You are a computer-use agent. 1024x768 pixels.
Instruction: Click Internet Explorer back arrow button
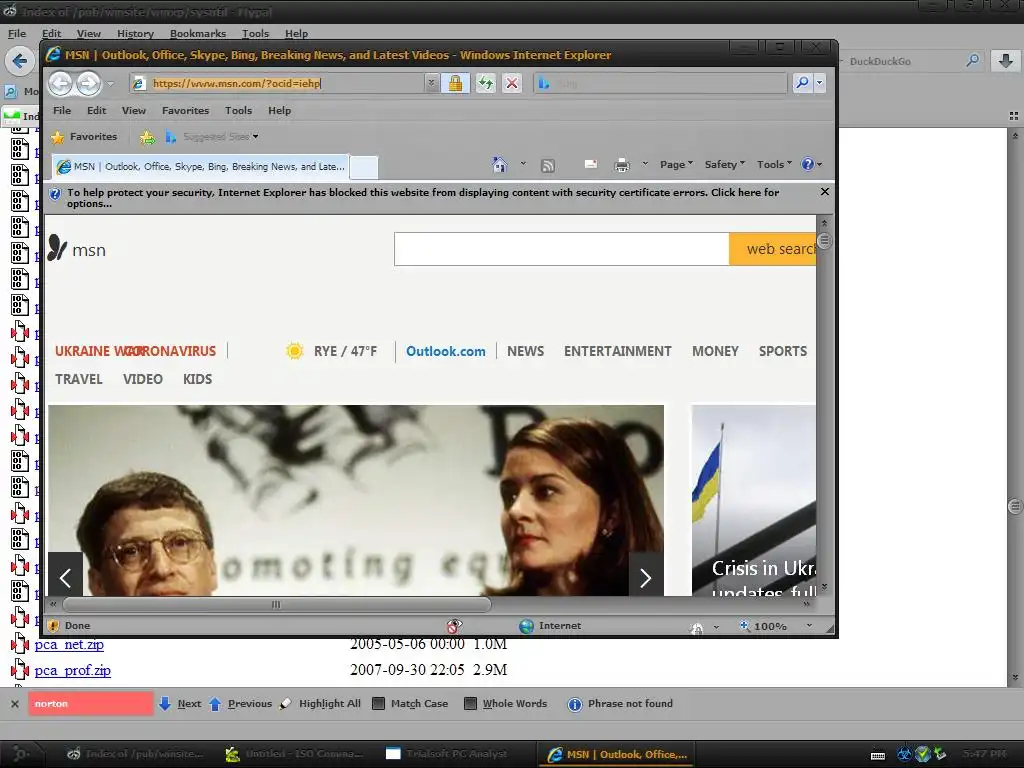[61, 83]
